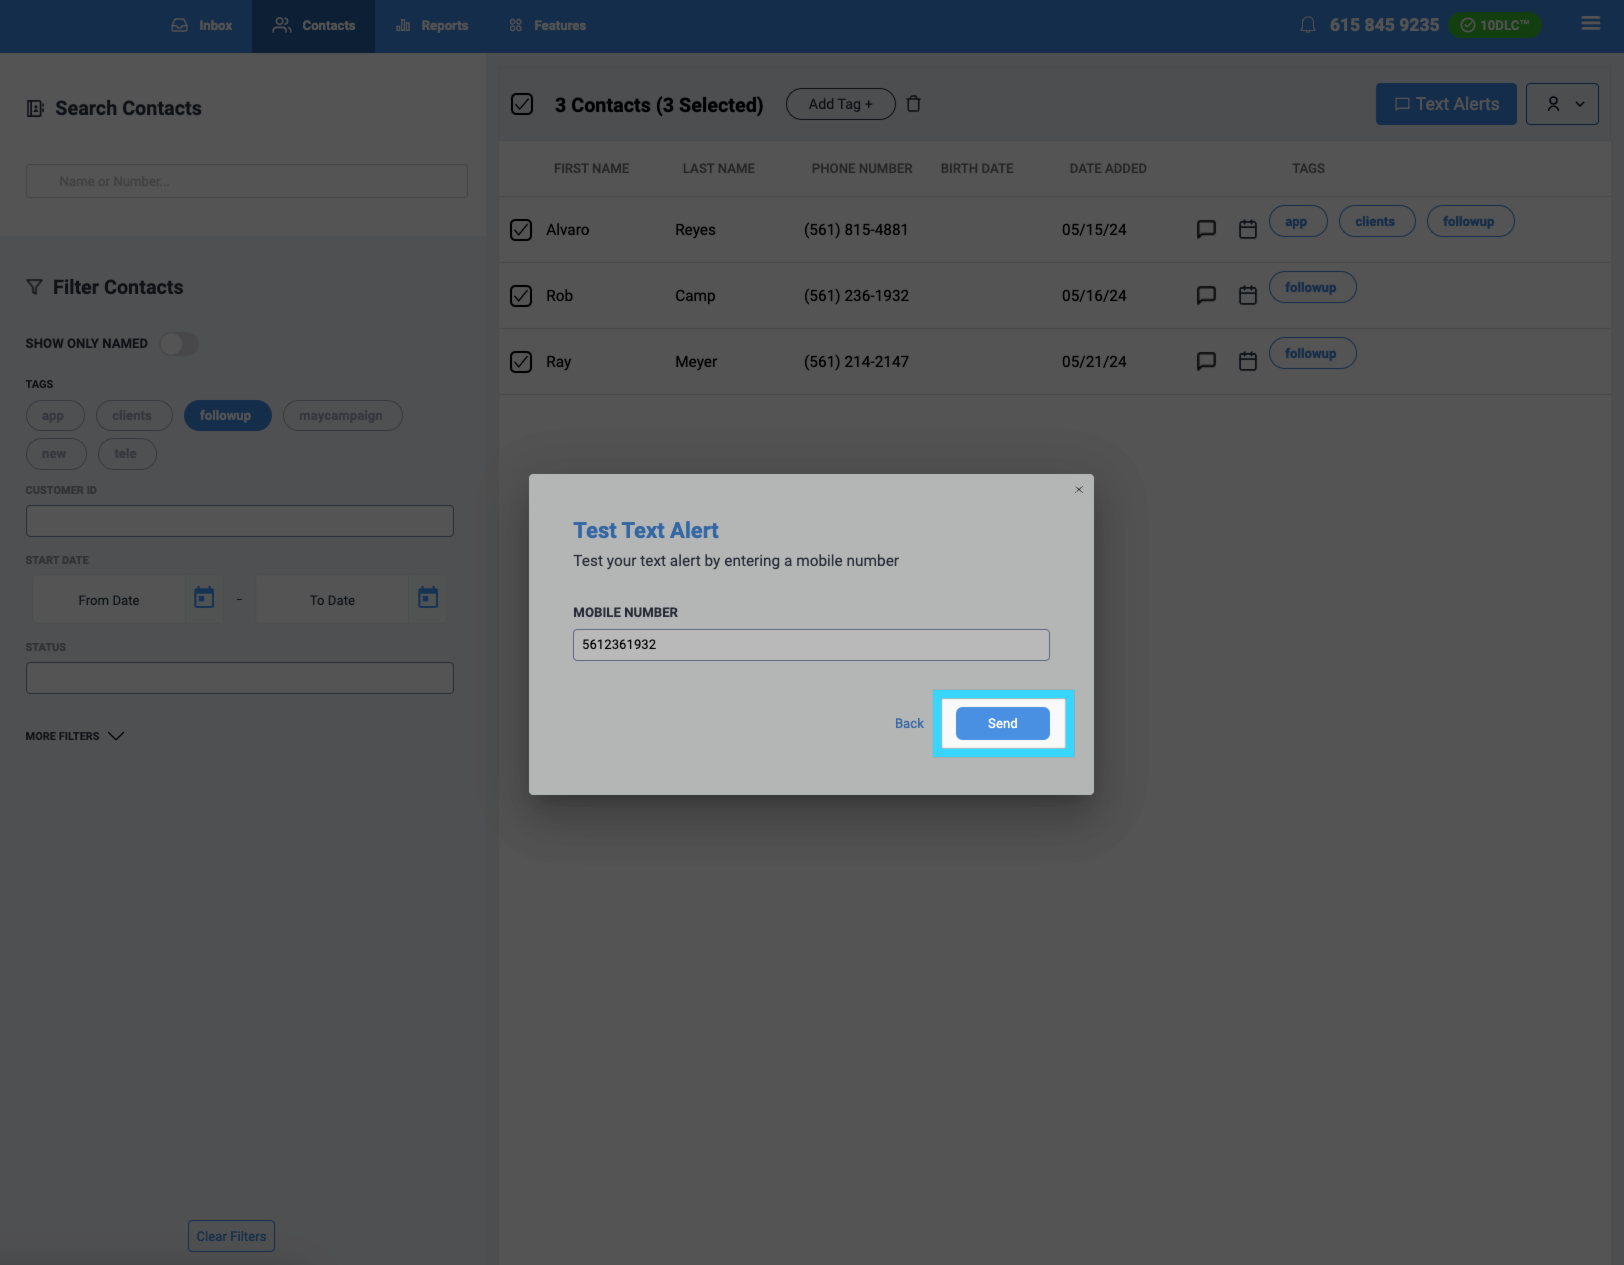Screen dimensions: 1624x1265
Task: Uncheck the Rob Camp row checkbox
Action: click(x=521, y=296)
